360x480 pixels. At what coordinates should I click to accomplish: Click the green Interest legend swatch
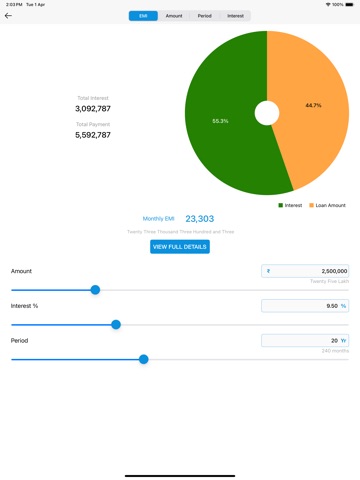pos(281,205)
